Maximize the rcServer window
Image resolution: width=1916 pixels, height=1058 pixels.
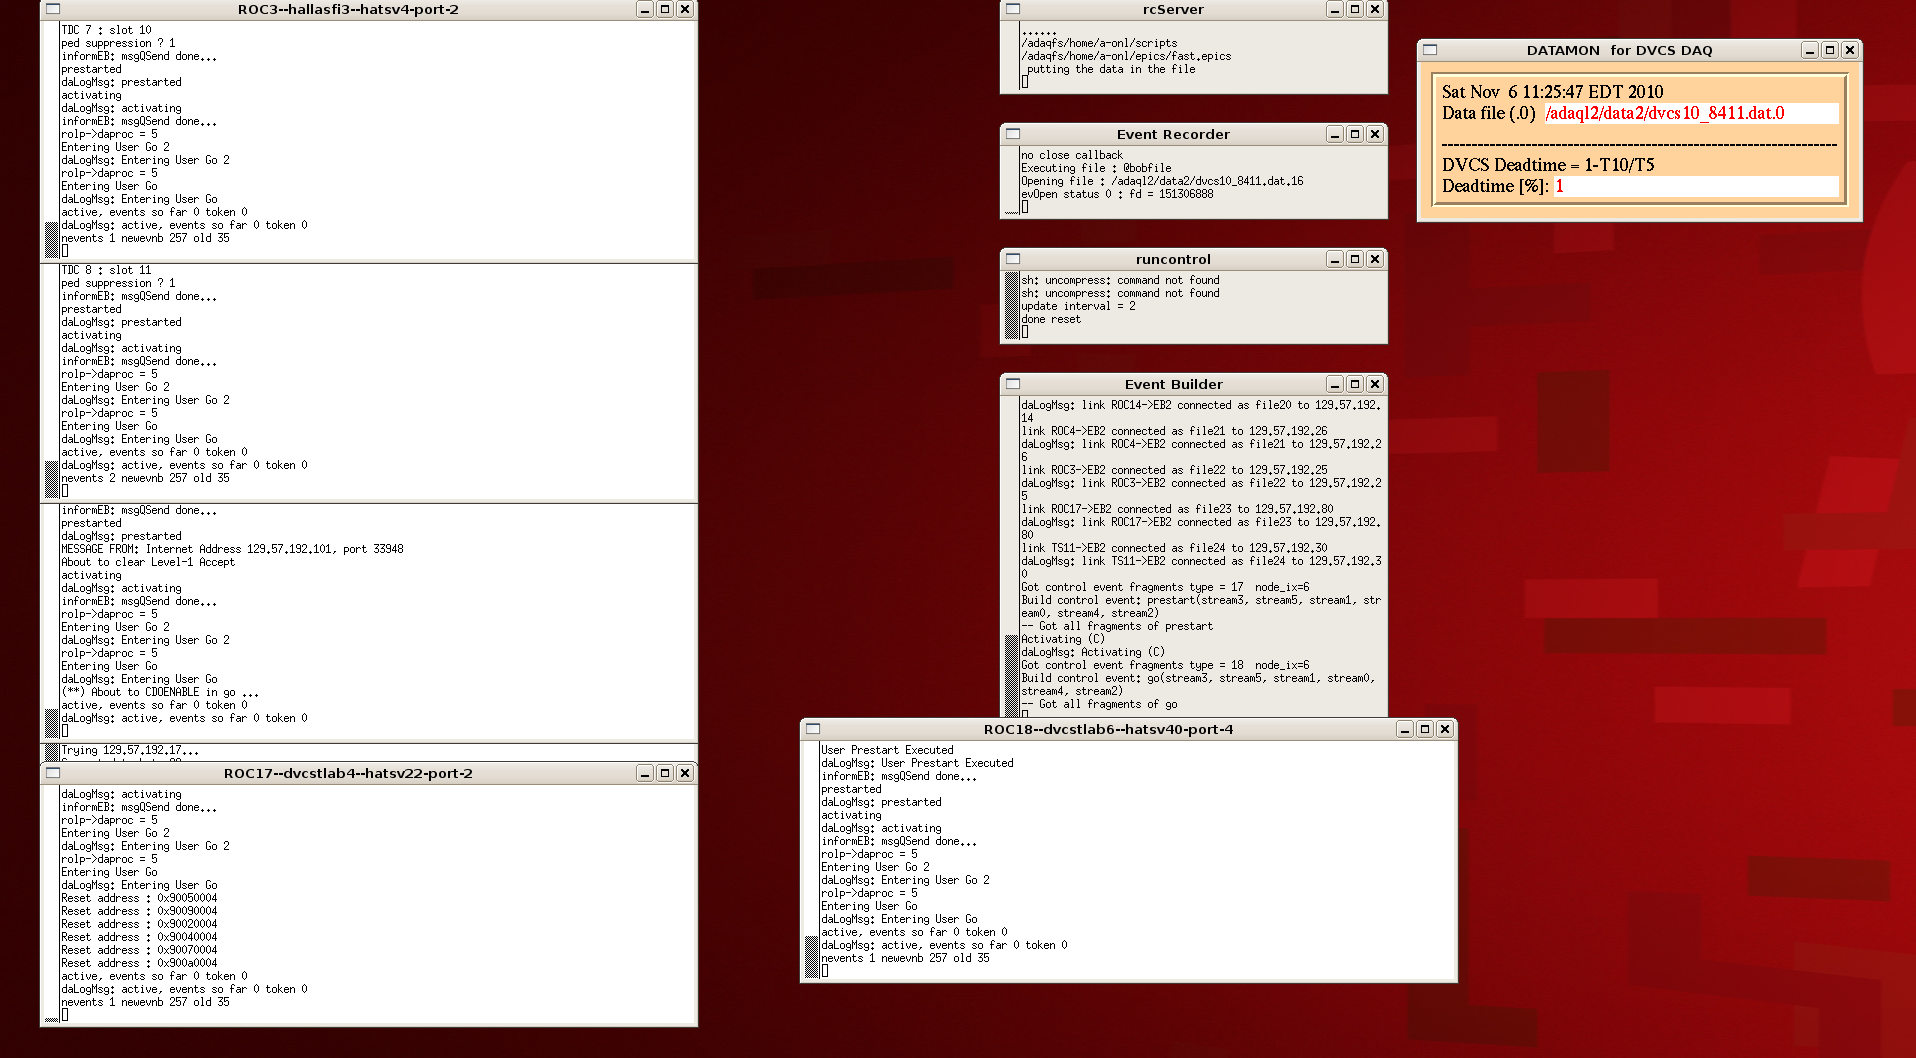click(1355, 9)
